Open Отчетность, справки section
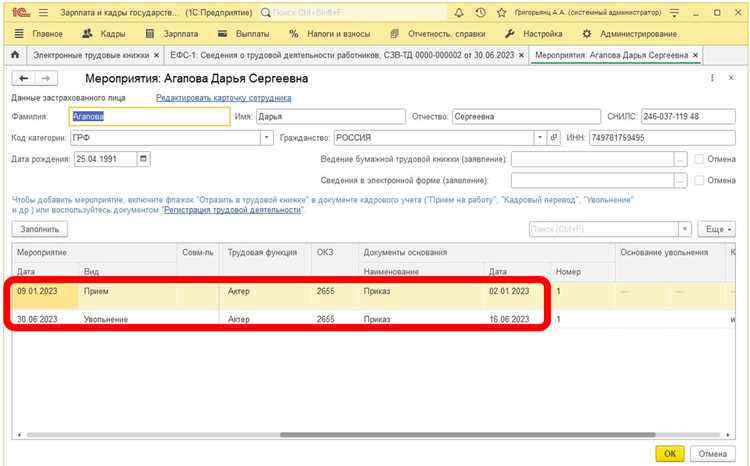Image resolution: width=750 pixels, height=466 pixels. pos(438,34)
